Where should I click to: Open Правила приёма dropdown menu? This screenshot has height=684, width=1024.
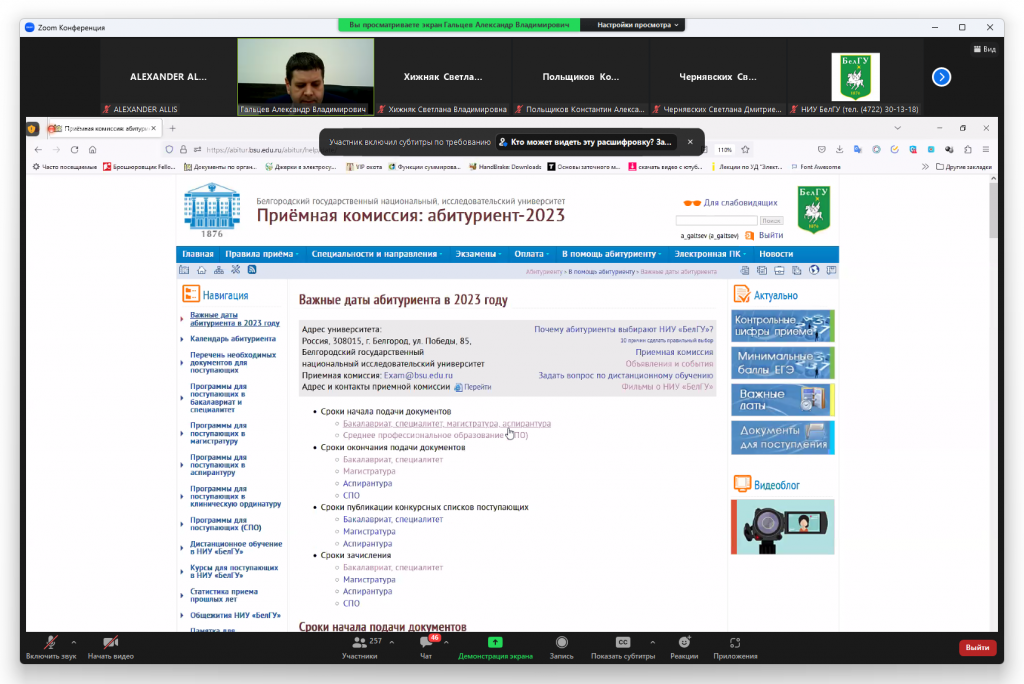(261, 254)
